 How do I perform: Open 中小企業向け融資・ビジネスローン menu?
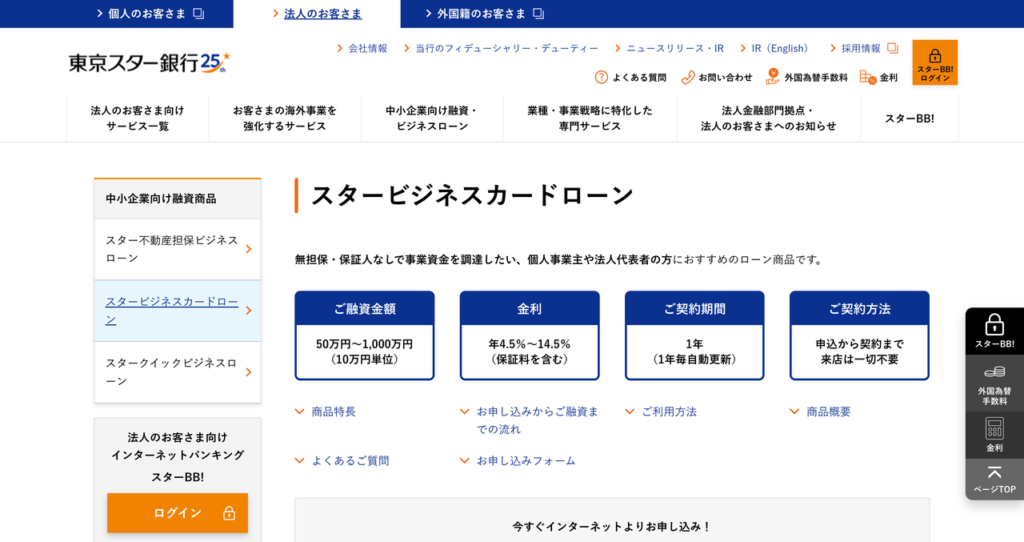pyautogui.click(x=432, y=118)
